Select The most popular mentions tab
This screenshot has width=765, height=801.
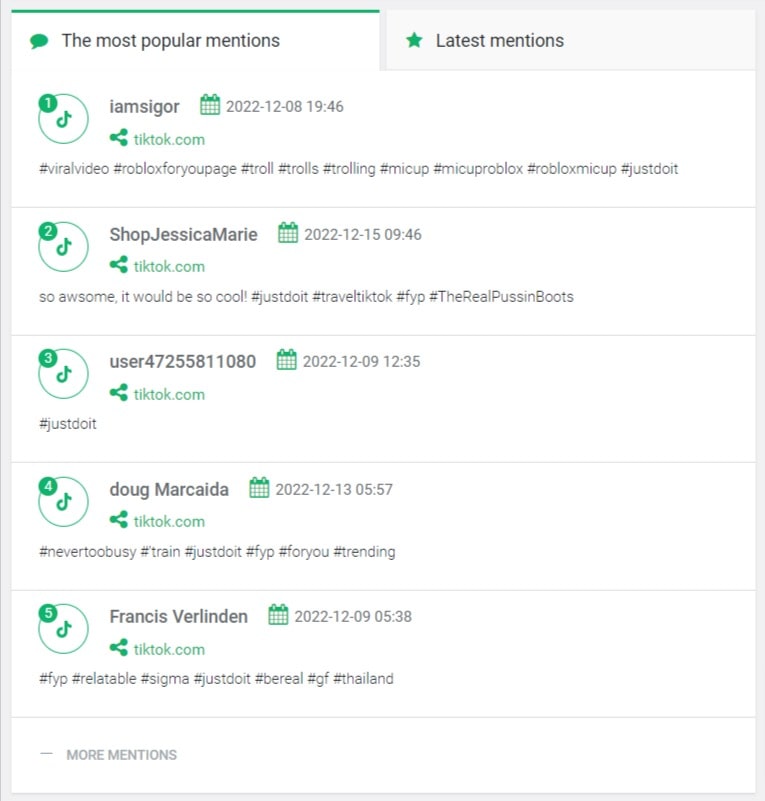pos(195,40)
